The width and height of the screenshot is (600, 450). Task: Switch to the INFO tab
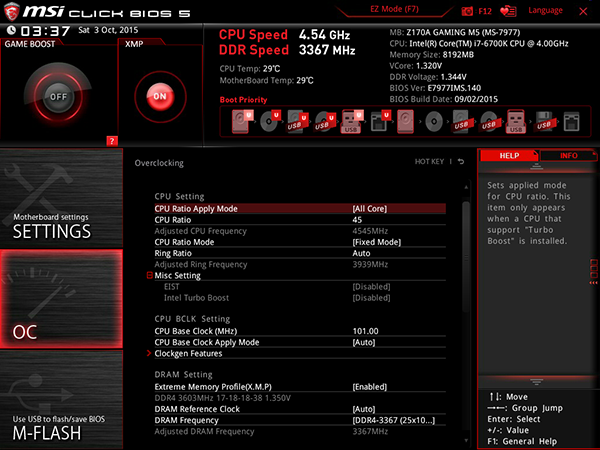tap(569, 156)
